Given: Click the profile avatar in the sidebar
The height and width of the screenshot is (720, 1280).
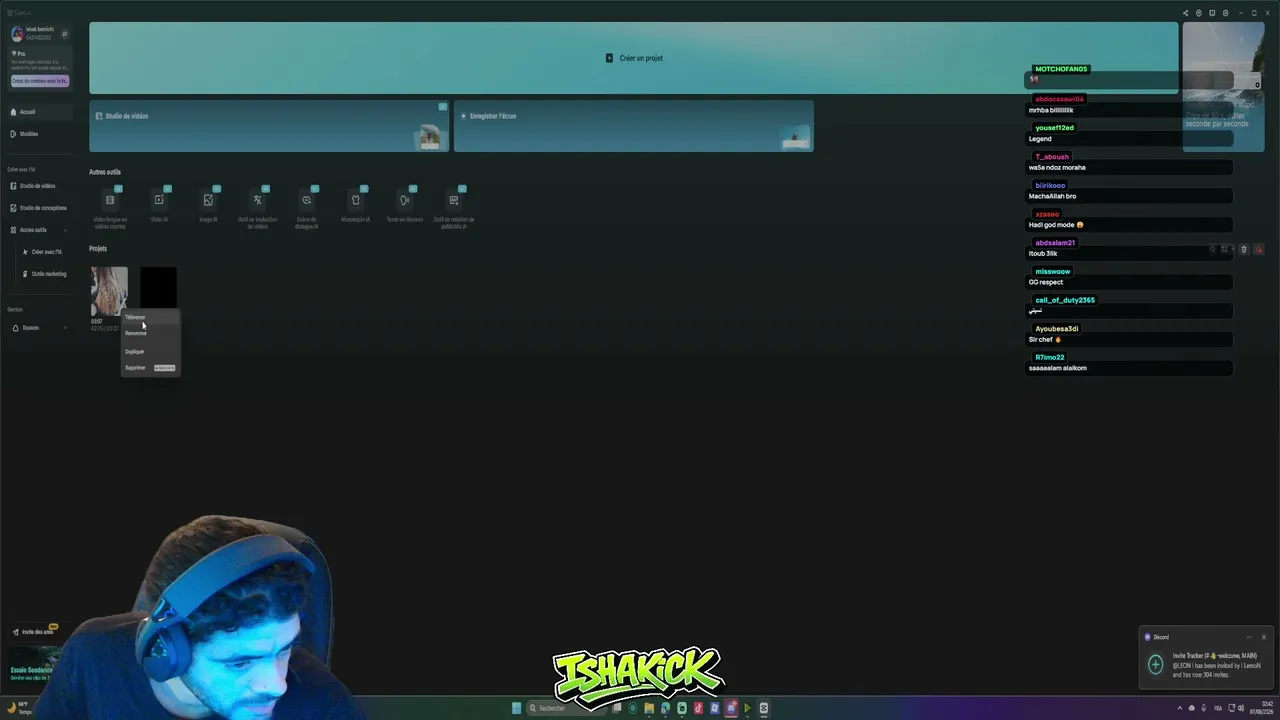Looking at the screenshot, I should [x=17, y=34].
